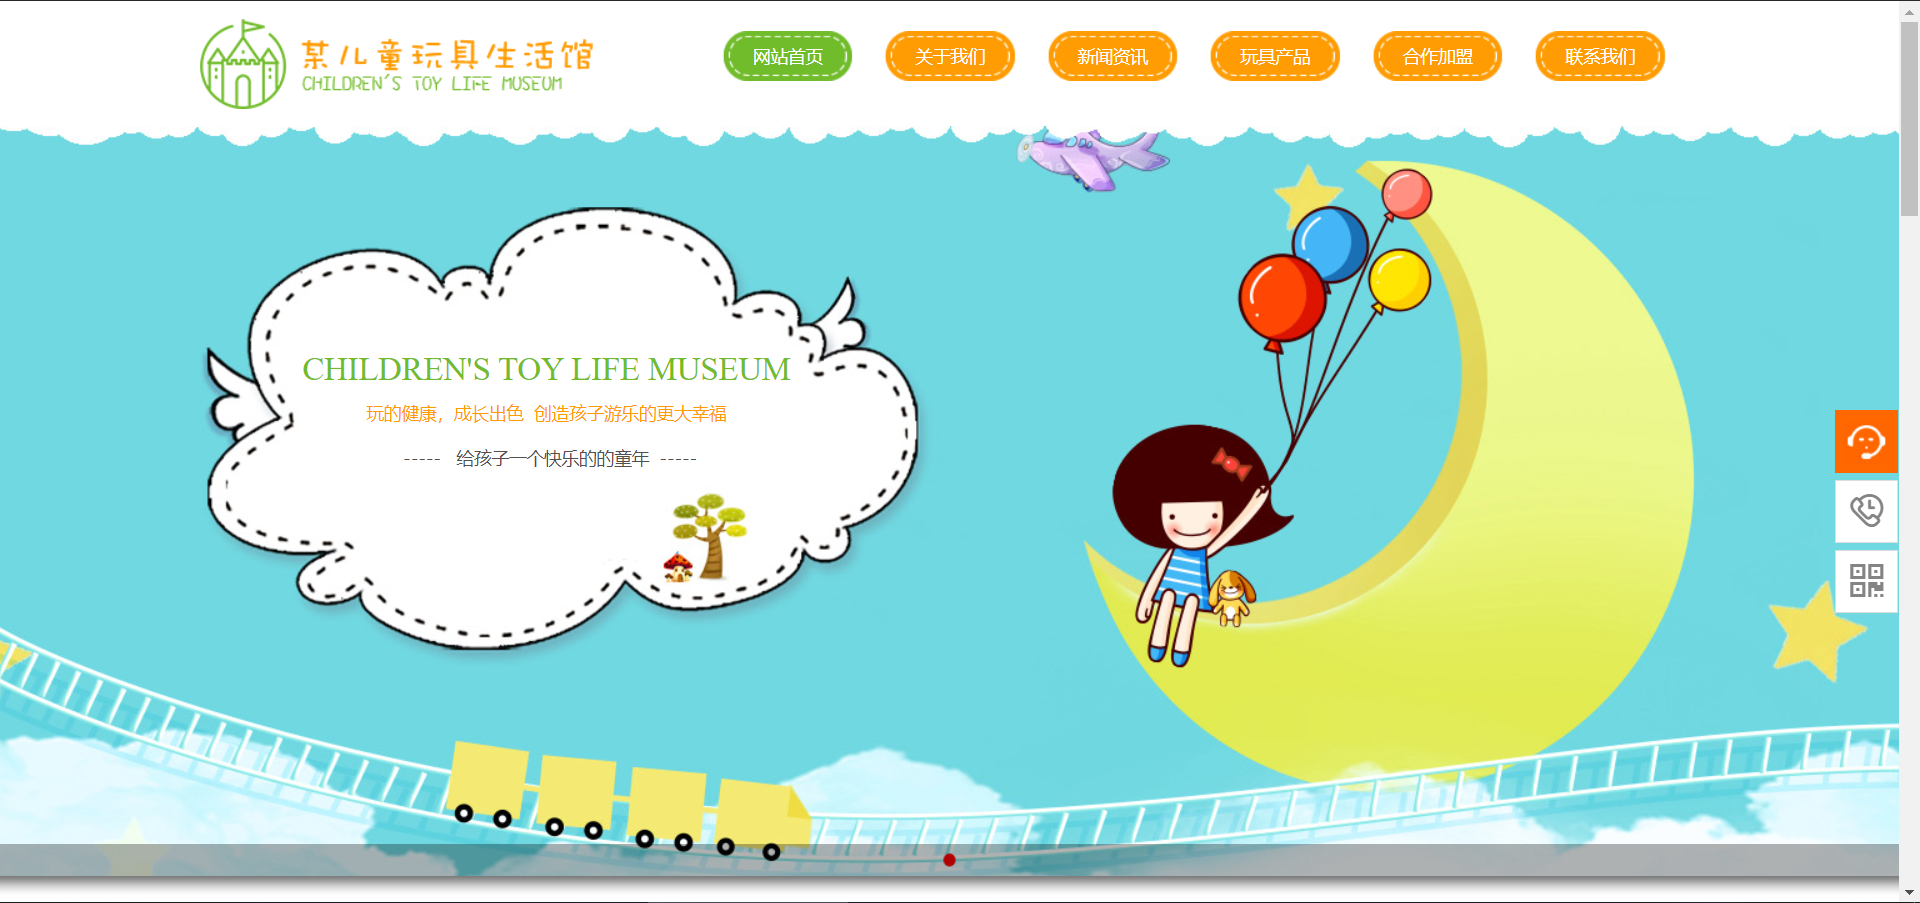Open the 新闻资讯 news section
This screenshot has width=1920, height=903.
click(x=1112, y=57)
